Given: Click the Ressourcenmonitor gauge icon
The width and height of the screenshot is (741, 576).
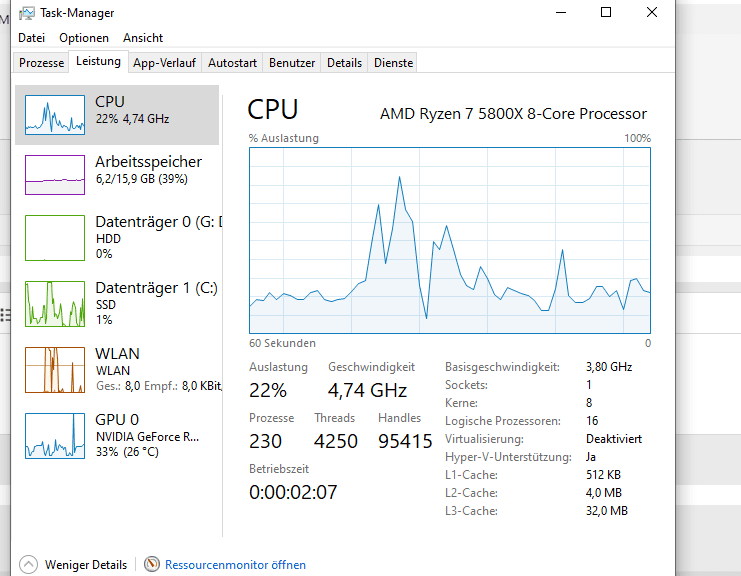Looking at the screenshot, I should click(x=152, y=565).
